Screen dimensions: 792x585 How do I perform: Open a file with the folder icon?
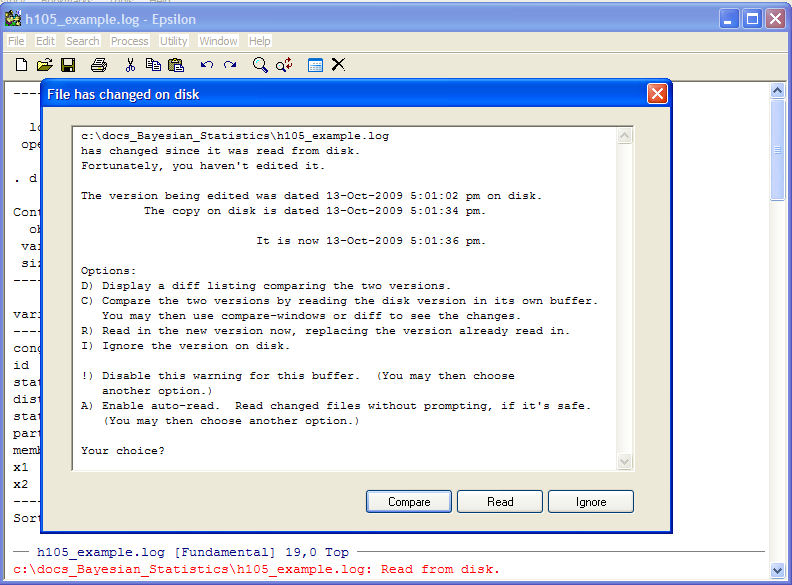[x=44, y=65]
